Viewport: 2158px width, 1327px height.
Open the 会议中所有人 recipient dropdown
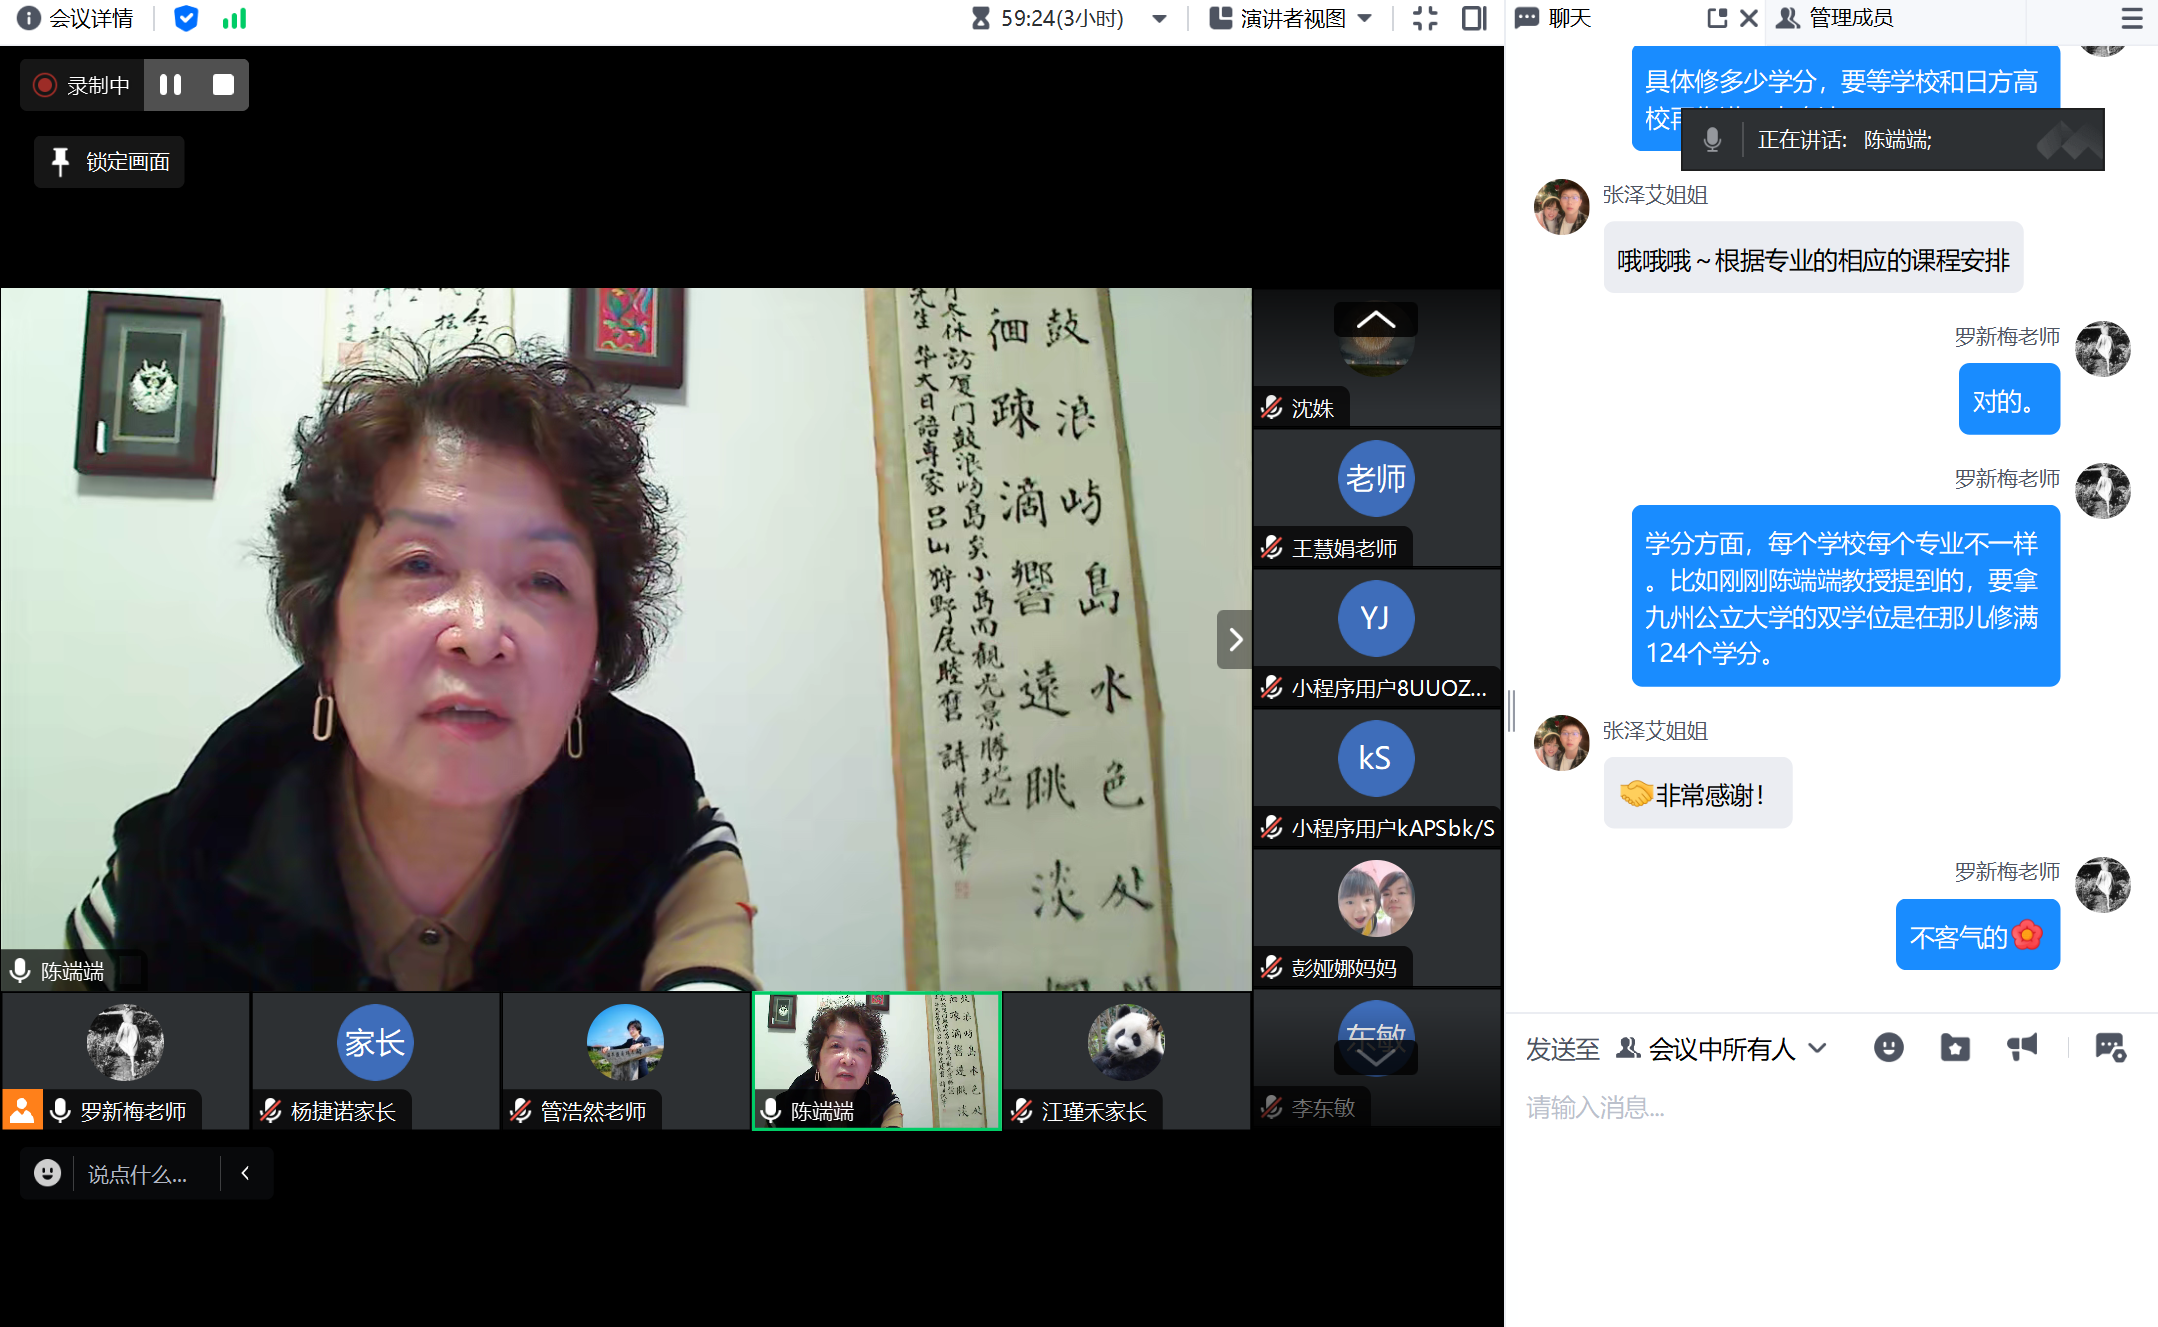[1723, 1049]
